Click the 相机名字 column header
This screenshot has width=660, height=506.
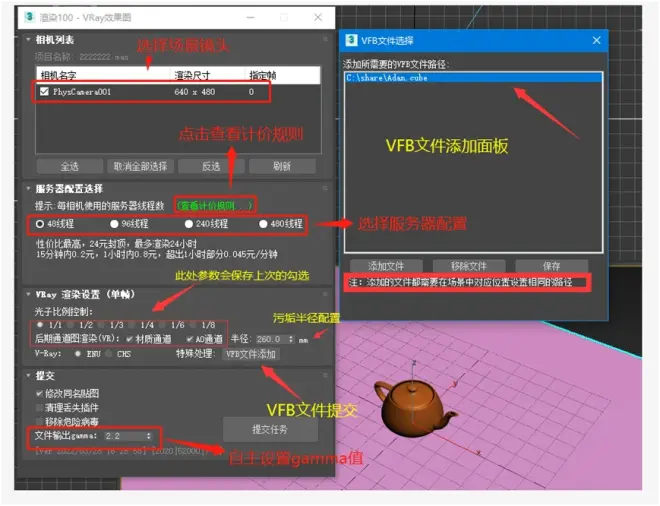103,75
